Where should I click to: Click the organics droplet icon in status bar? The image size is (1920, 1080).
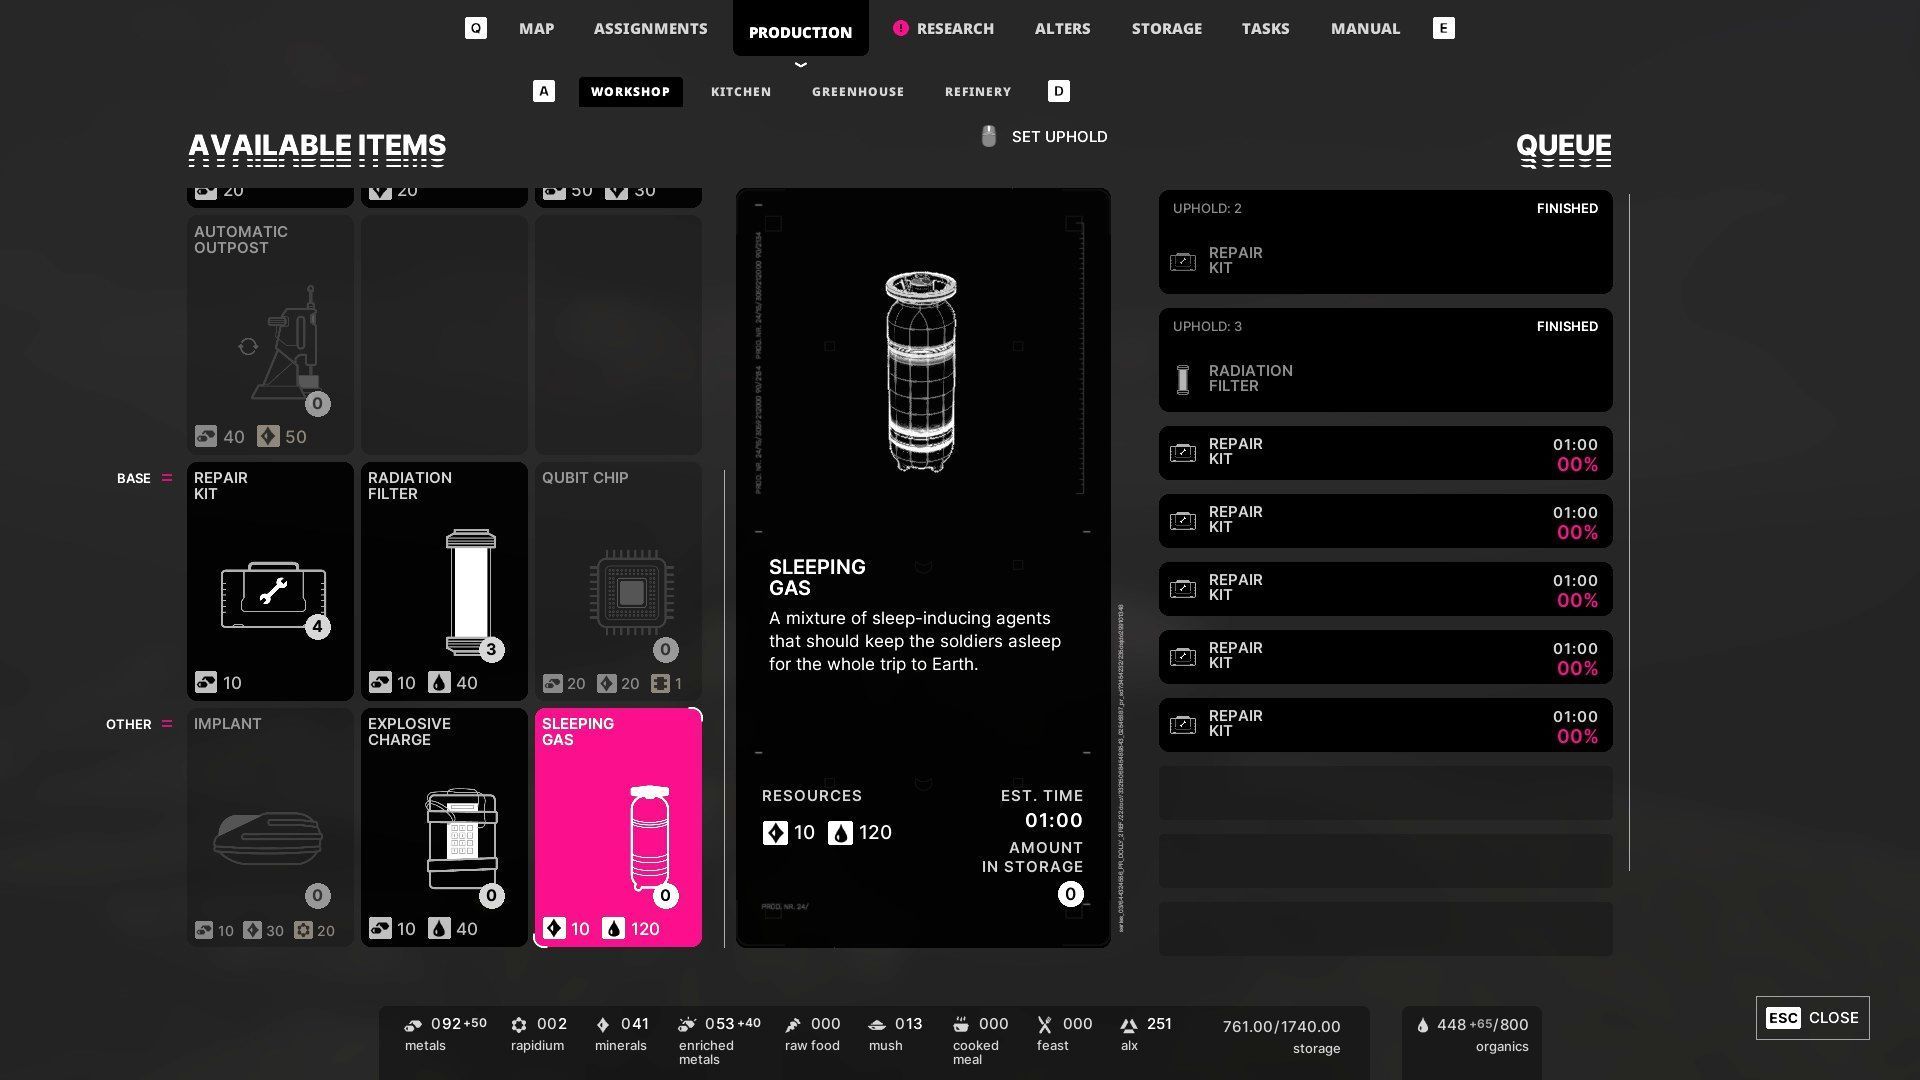pyautogui.click(x=1423, y=1025)
